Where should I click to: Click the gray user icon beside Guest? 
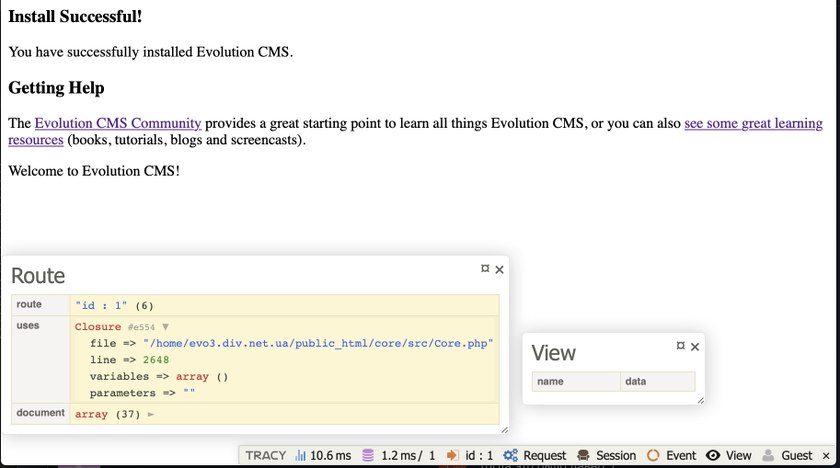click(x=768, y=456)
